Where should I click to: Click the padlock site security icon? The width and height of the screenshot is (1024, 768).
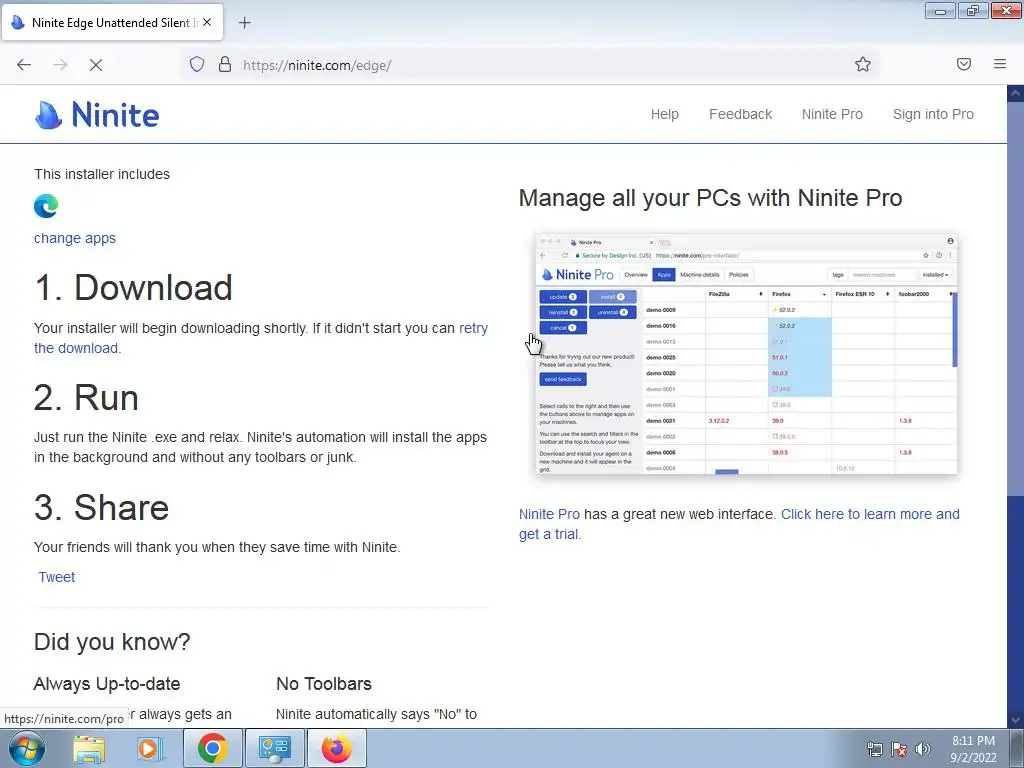(x=225, y=64)
